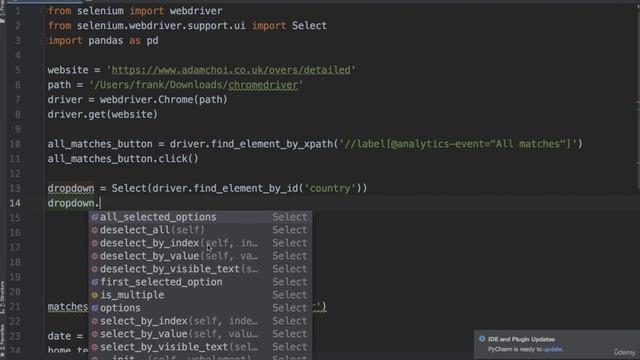Click the method icon beside select_by_index
640x360 pixels.
pyautogui.click(x=95, y=321)
